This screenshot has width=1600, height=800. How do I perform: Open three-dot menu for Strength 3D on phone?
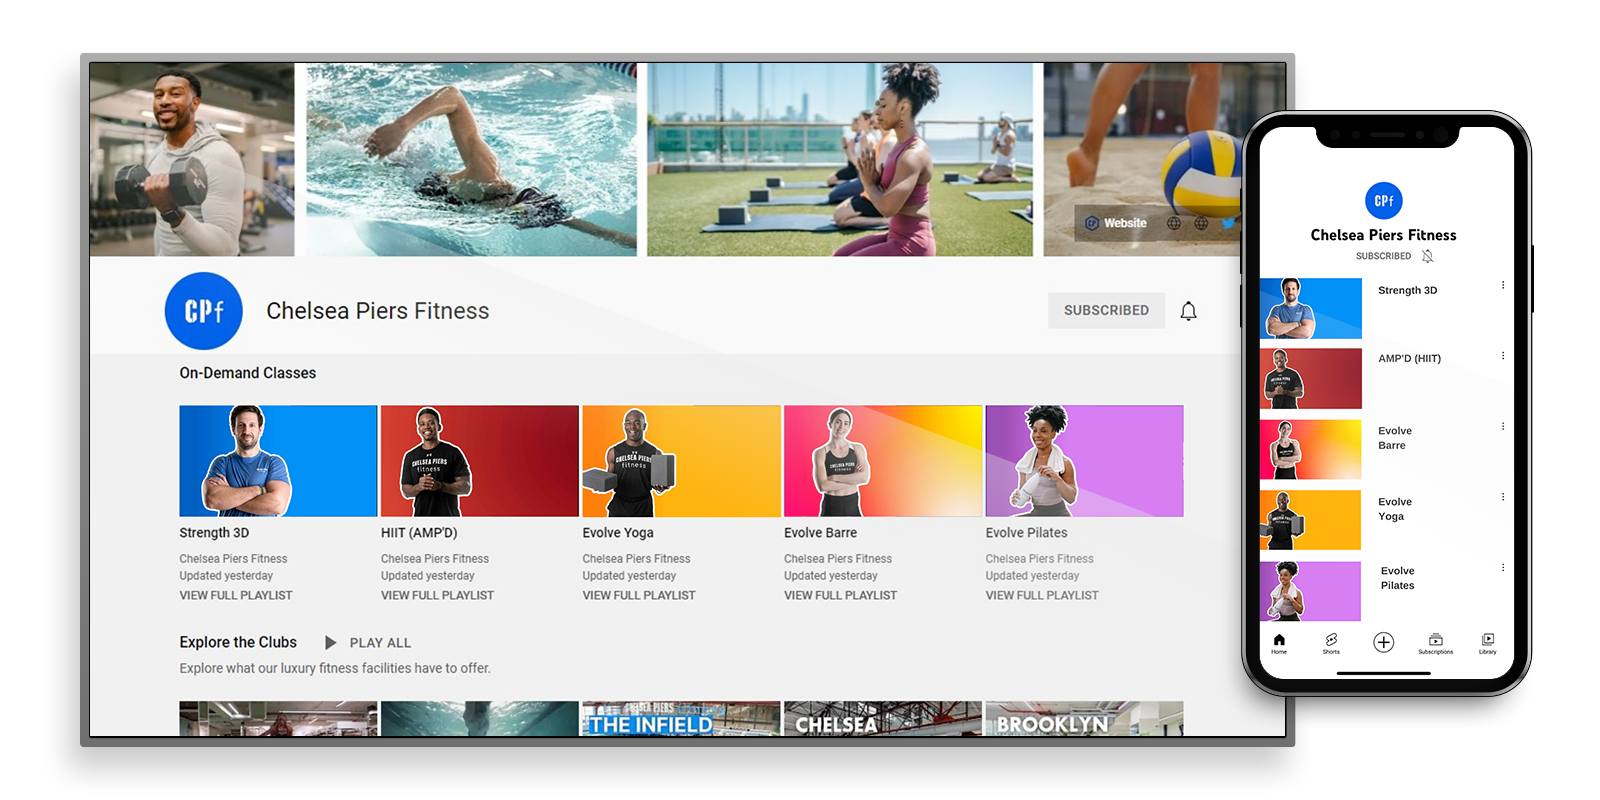1502,285
